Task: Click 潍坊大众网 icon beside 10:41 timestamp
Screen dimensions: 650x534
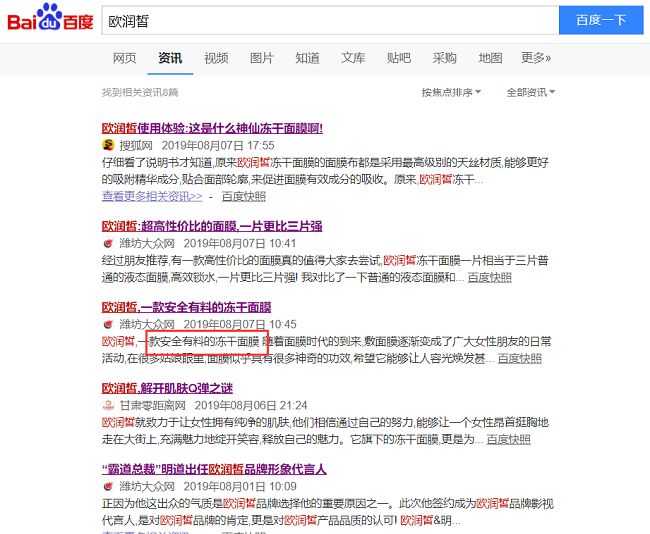Action: coord(108,243)
